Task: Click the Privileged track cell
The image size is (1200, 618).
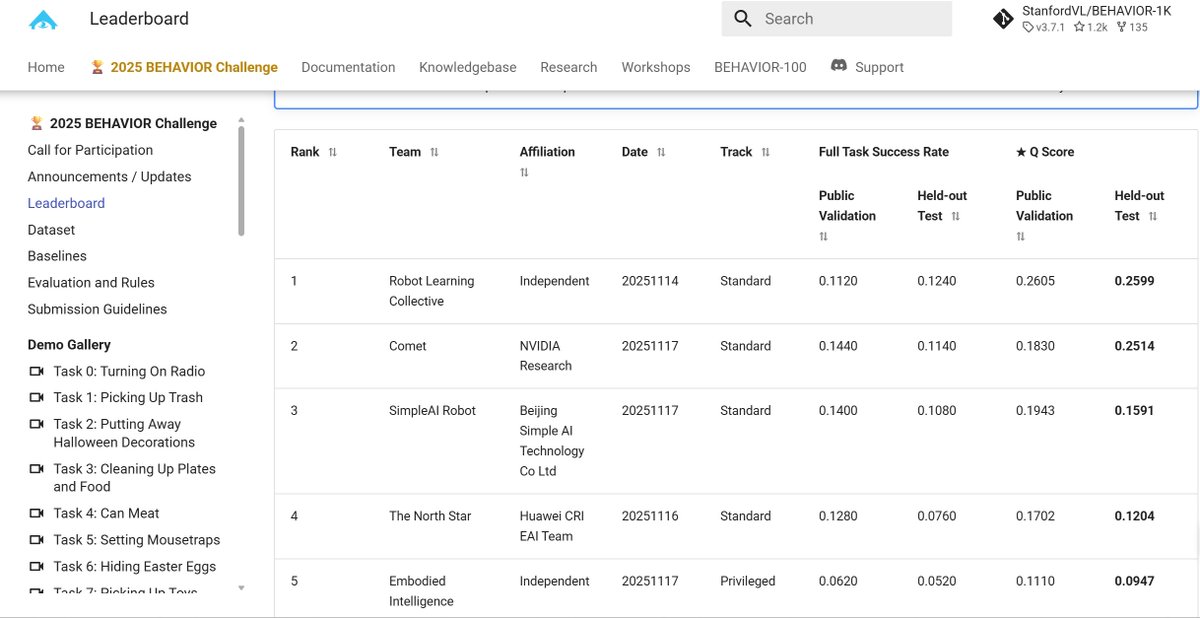Action: pos(748,581)
